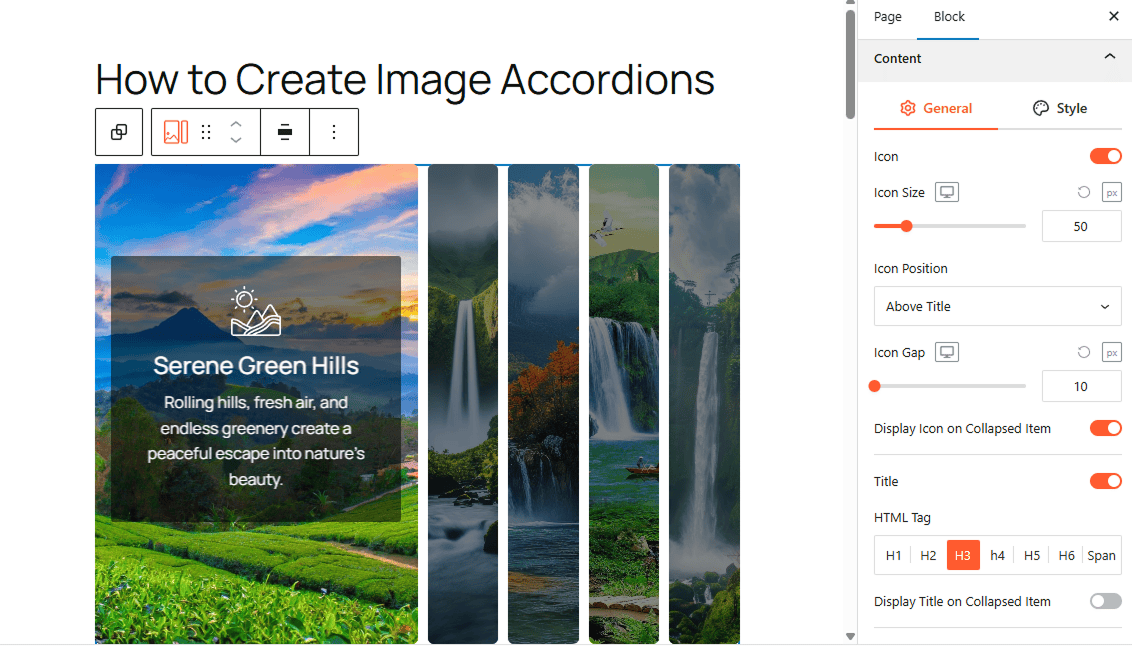Click the px unit selector for Icon Size
The height and width of the screenshot is (649, 1132).
[x=1111, y=192]
